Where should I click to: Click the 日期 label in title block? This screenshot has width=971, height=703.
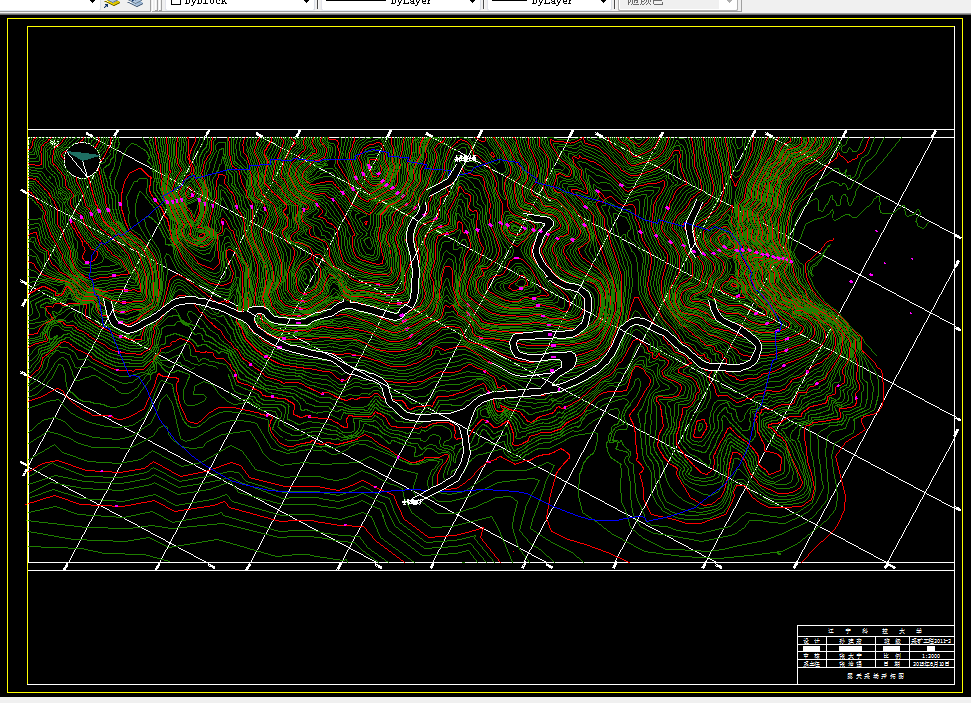click(892, 664)
